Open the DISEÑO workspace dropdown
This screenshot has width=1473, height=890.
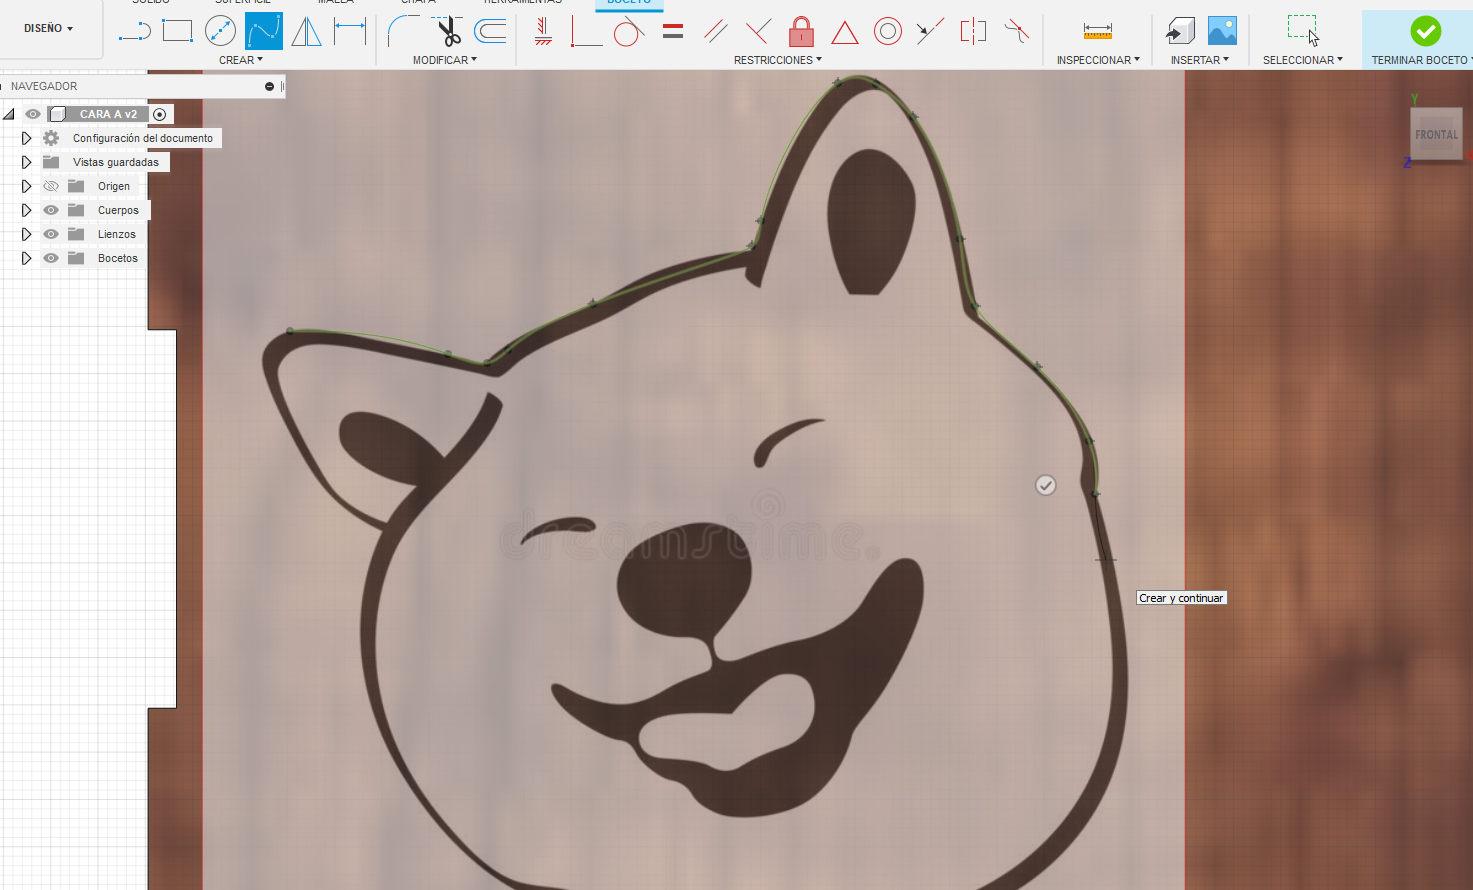click(49, 28)
